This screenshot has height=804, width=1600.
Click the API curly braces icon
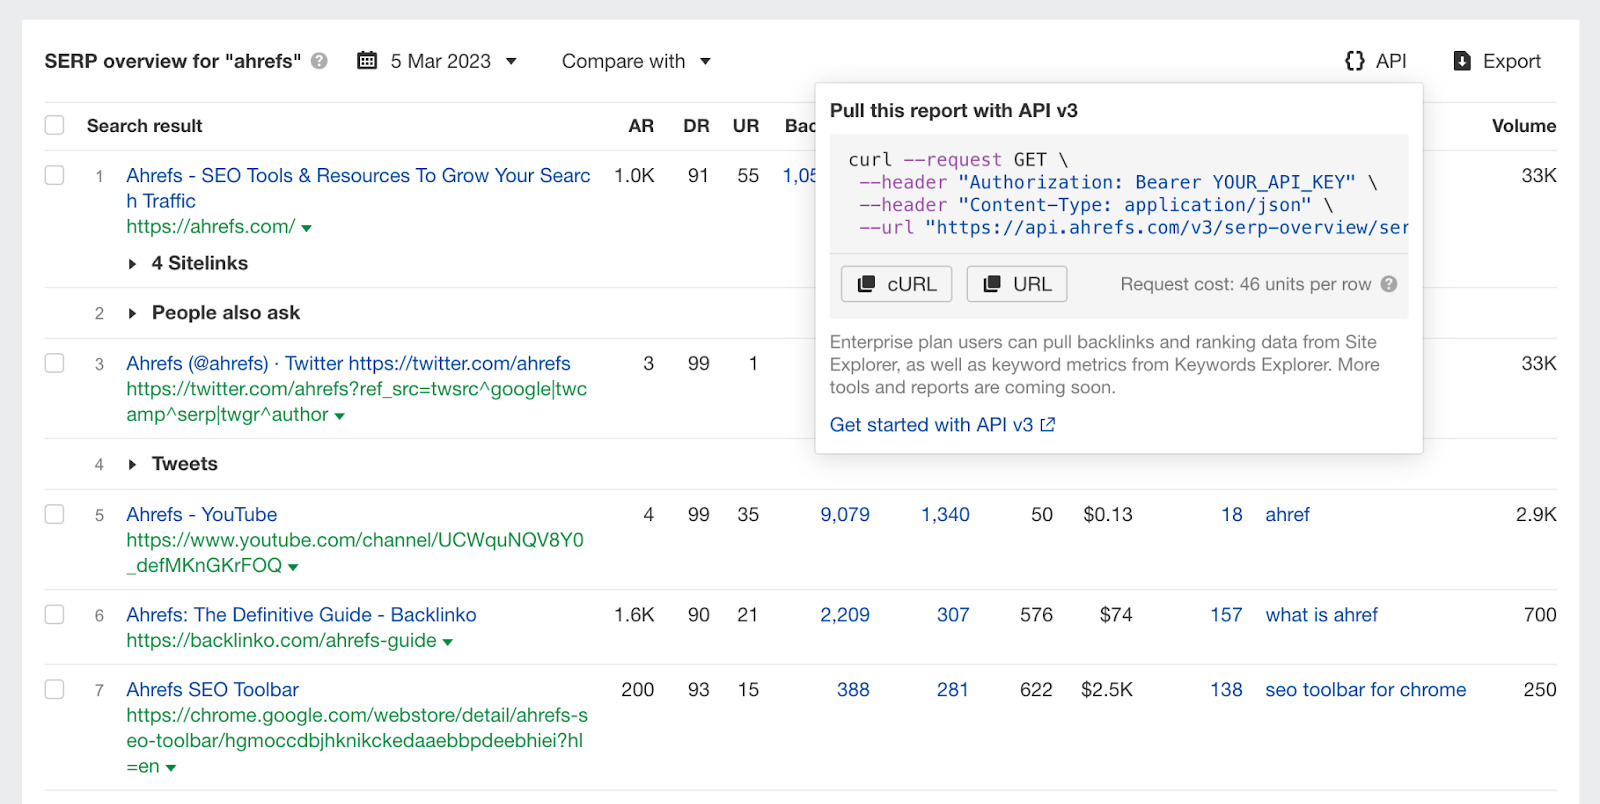coord(1355,61)
